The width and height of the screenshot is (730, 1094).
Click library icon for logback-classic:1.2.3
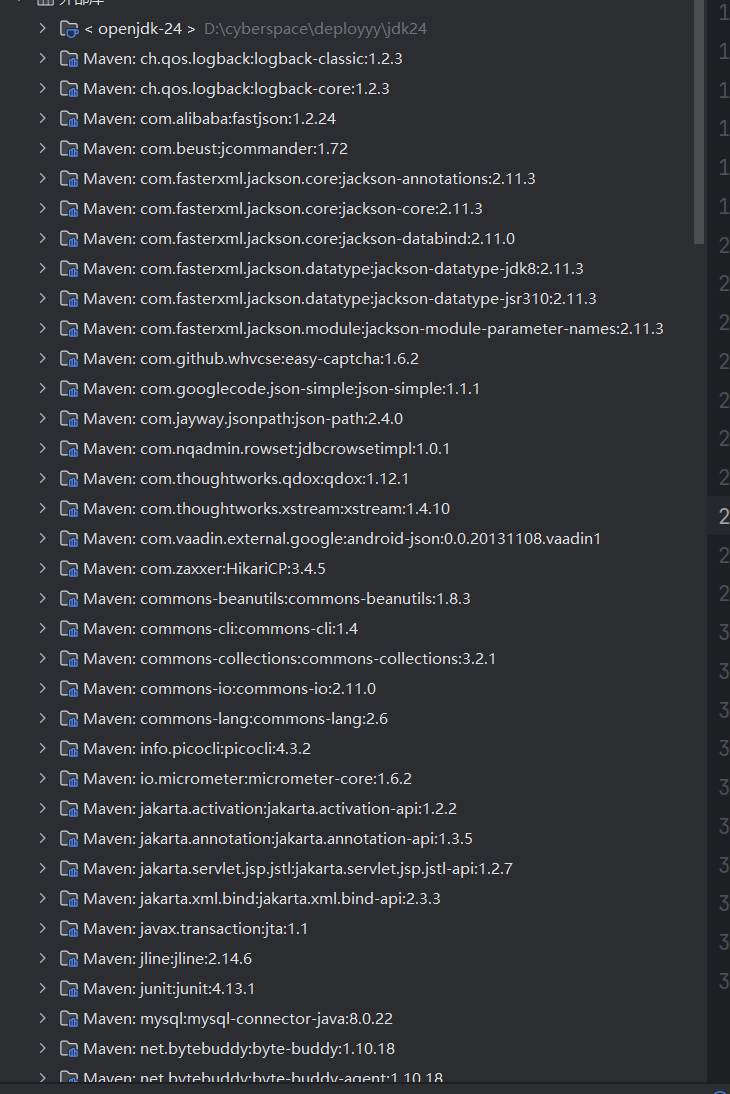pyautogui.click(x=69, y=59)
